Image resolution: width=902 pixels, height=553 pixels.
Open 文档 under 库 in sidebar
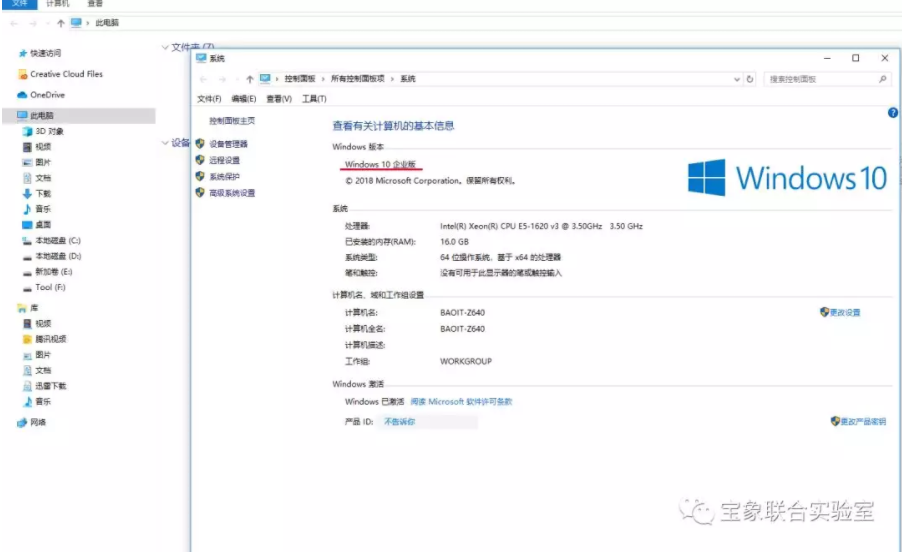coord(43,370)
